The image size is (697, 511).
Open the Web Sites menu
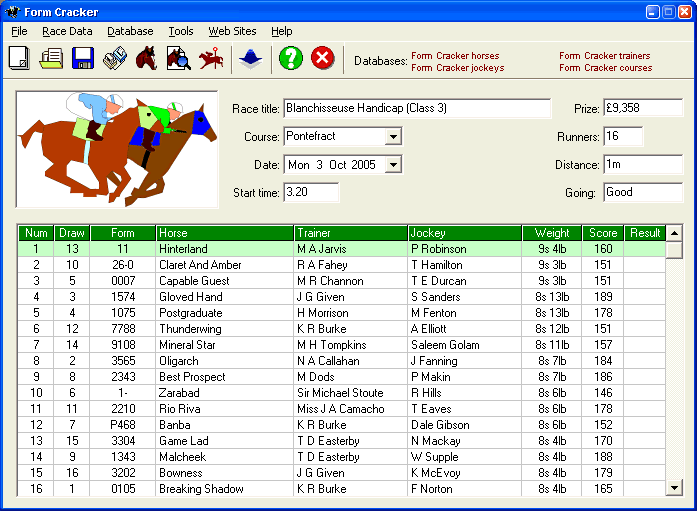point(232,31)
